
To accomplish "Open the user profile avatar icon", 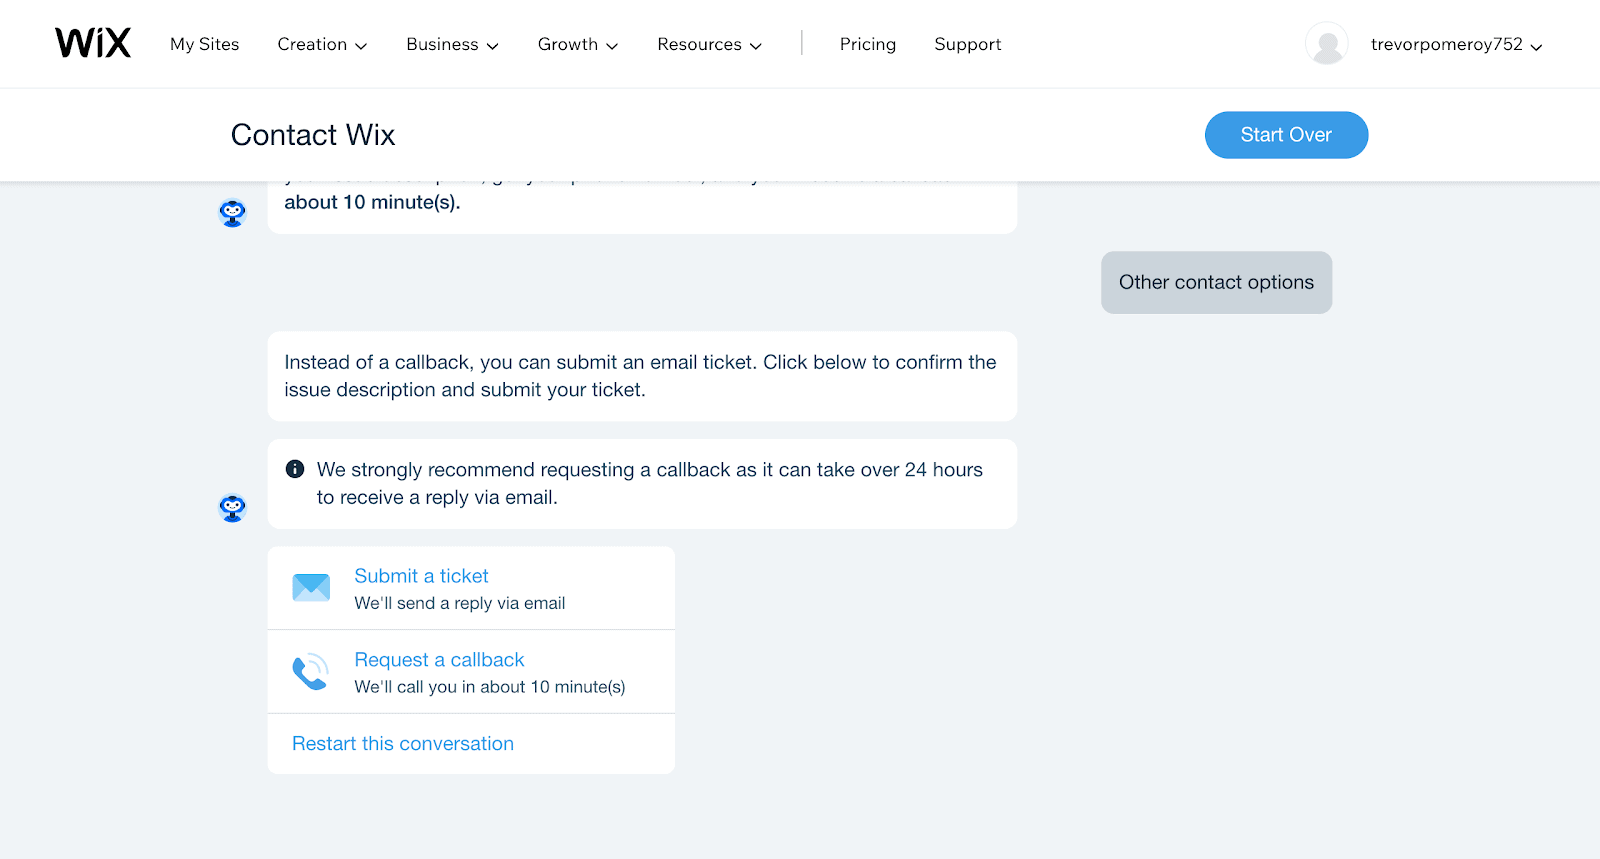I will [1327, 44].
